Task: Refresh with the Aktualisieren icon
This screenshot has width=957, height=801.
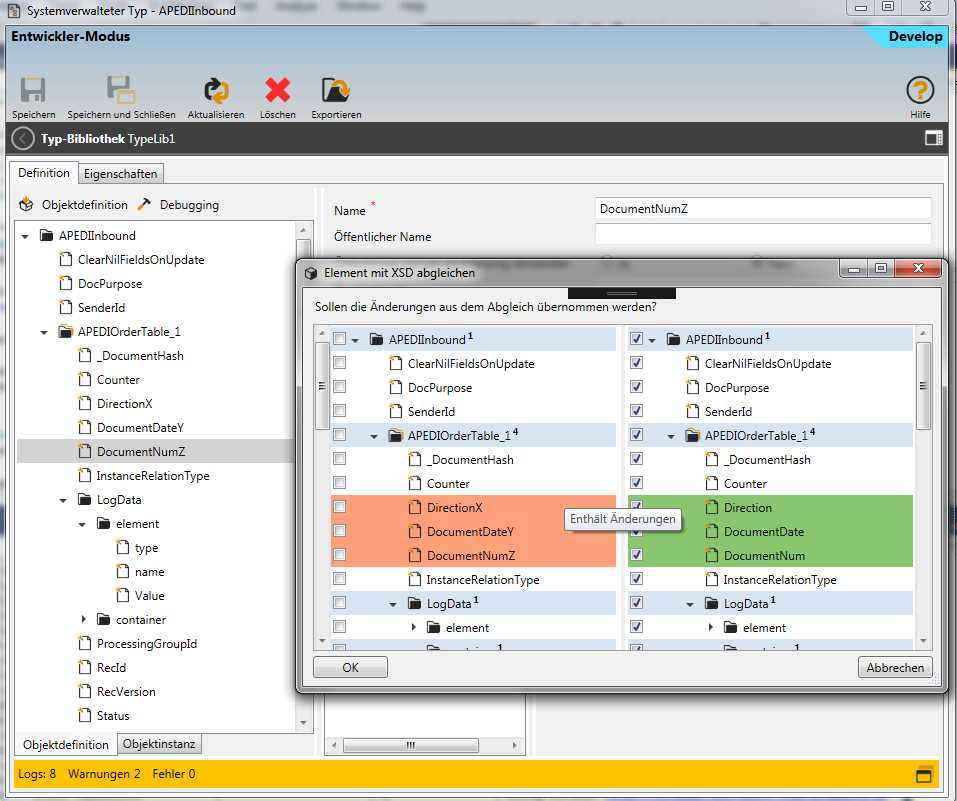Action: (216, 90)
